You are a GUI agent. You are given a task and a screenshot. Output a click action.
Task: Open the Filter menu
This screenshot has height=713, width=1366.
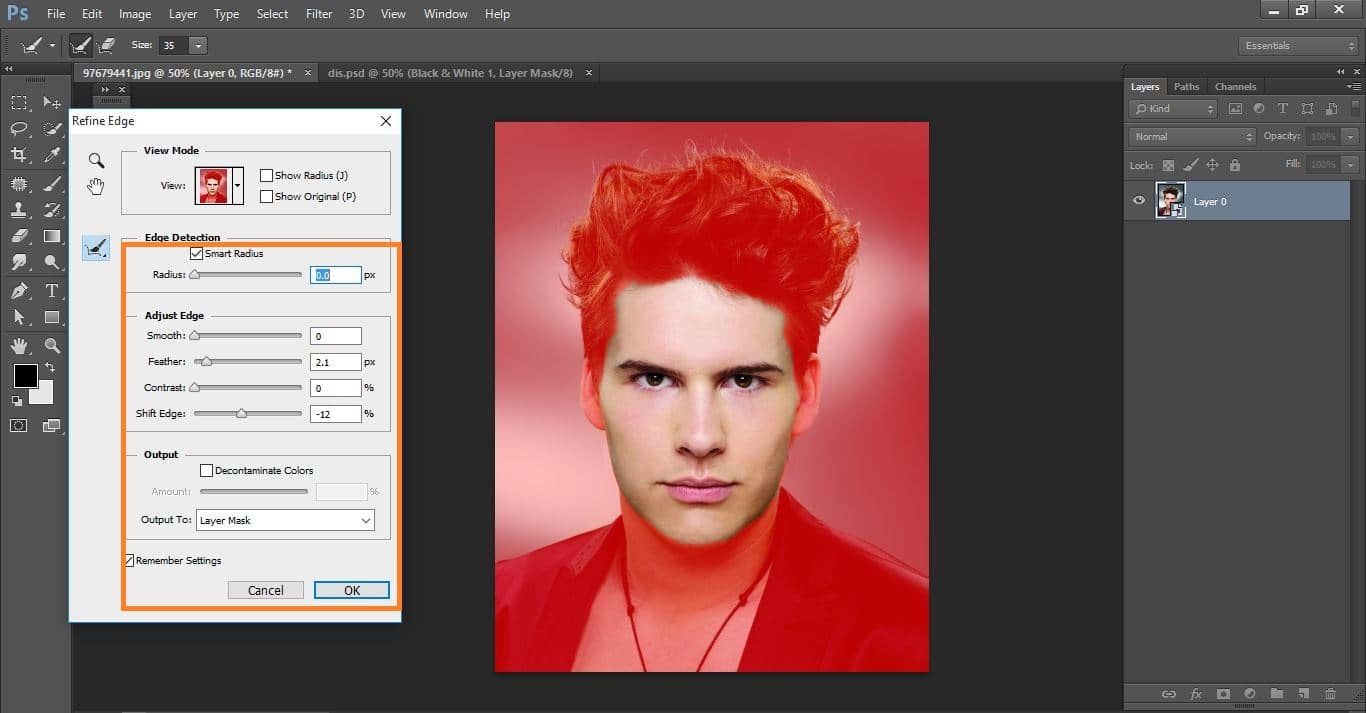click(x=318, y=13)
